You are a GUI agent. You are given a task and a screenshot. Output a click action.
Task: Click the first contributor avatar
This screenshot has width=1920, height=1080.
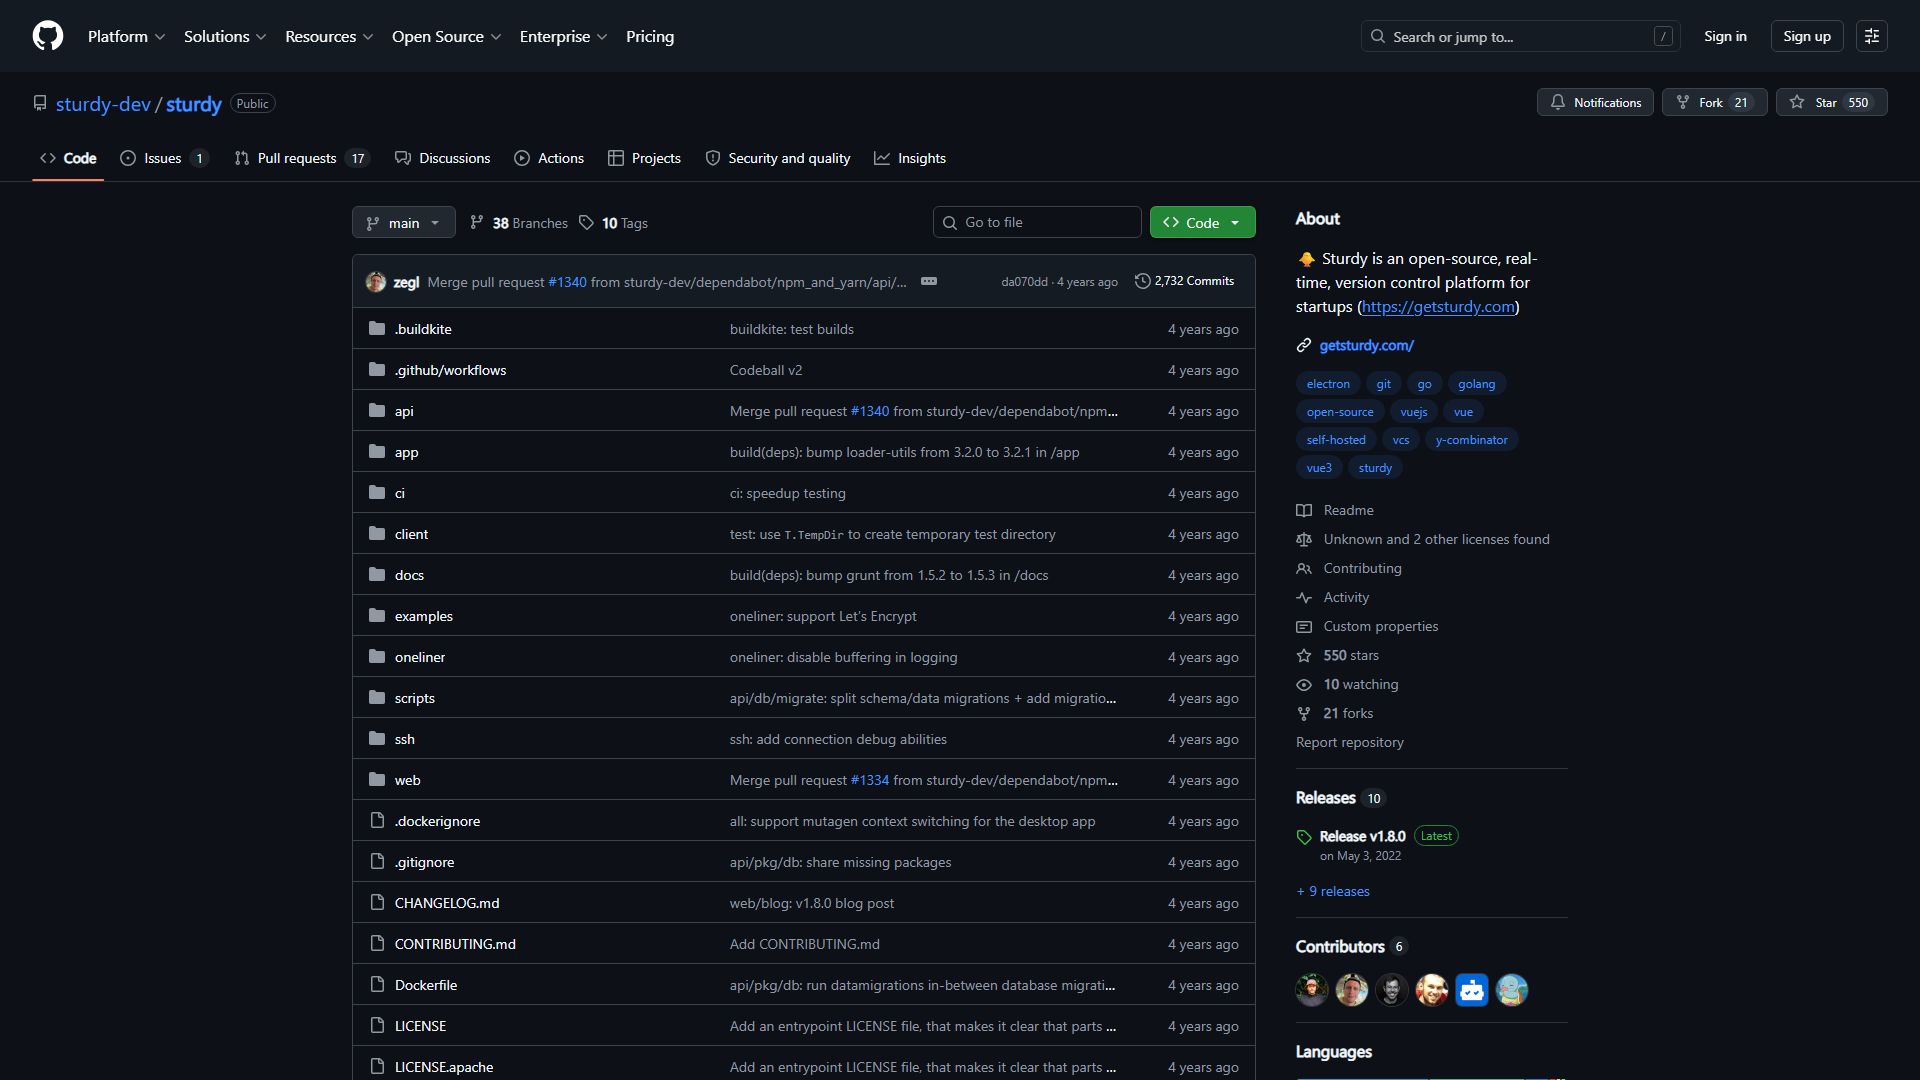point(1312,990)
